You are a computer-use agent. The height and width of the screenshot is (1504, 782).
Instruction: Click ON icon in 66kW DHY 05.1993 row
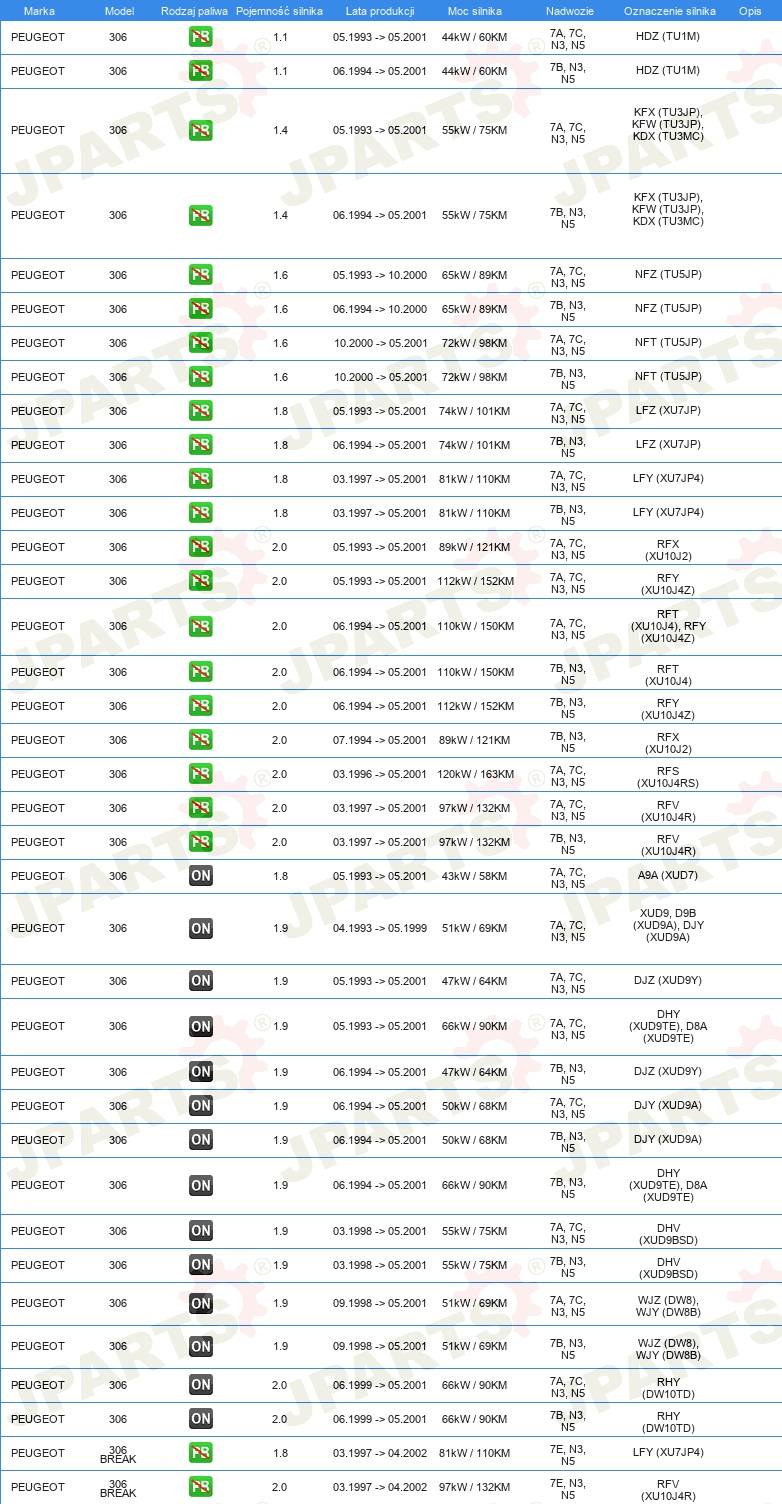(x=201, y=1026)
